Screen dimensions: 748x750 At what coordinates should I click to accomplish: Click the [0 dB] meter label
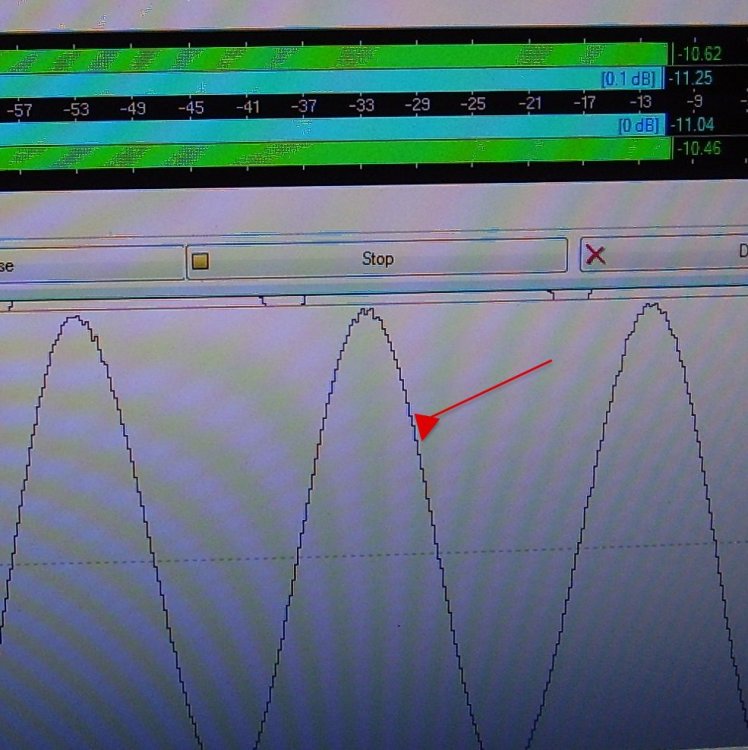(637, 125)
